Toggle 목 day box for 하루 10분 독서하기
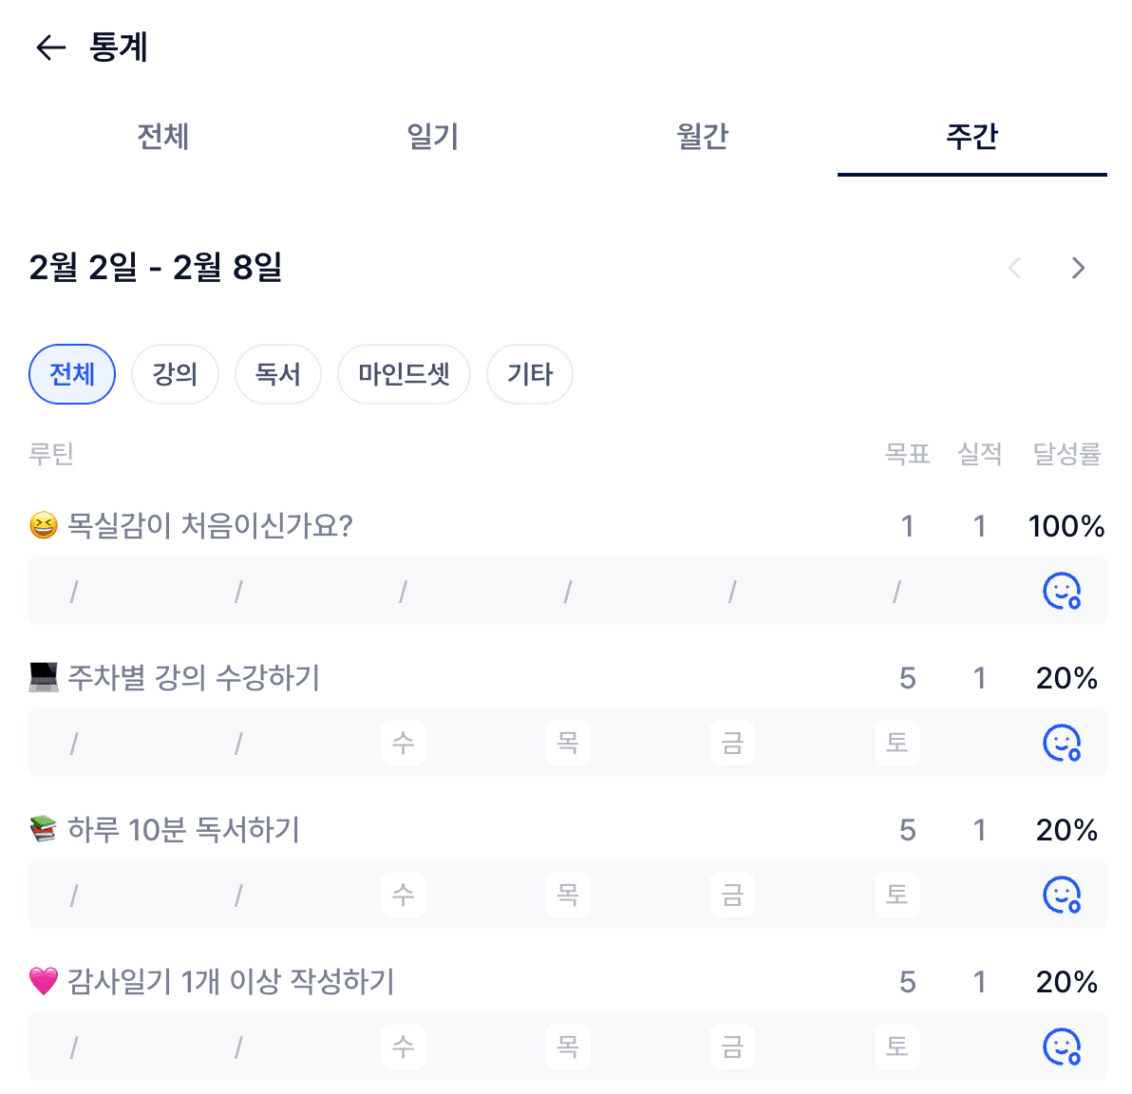 (x=567, y=895)
